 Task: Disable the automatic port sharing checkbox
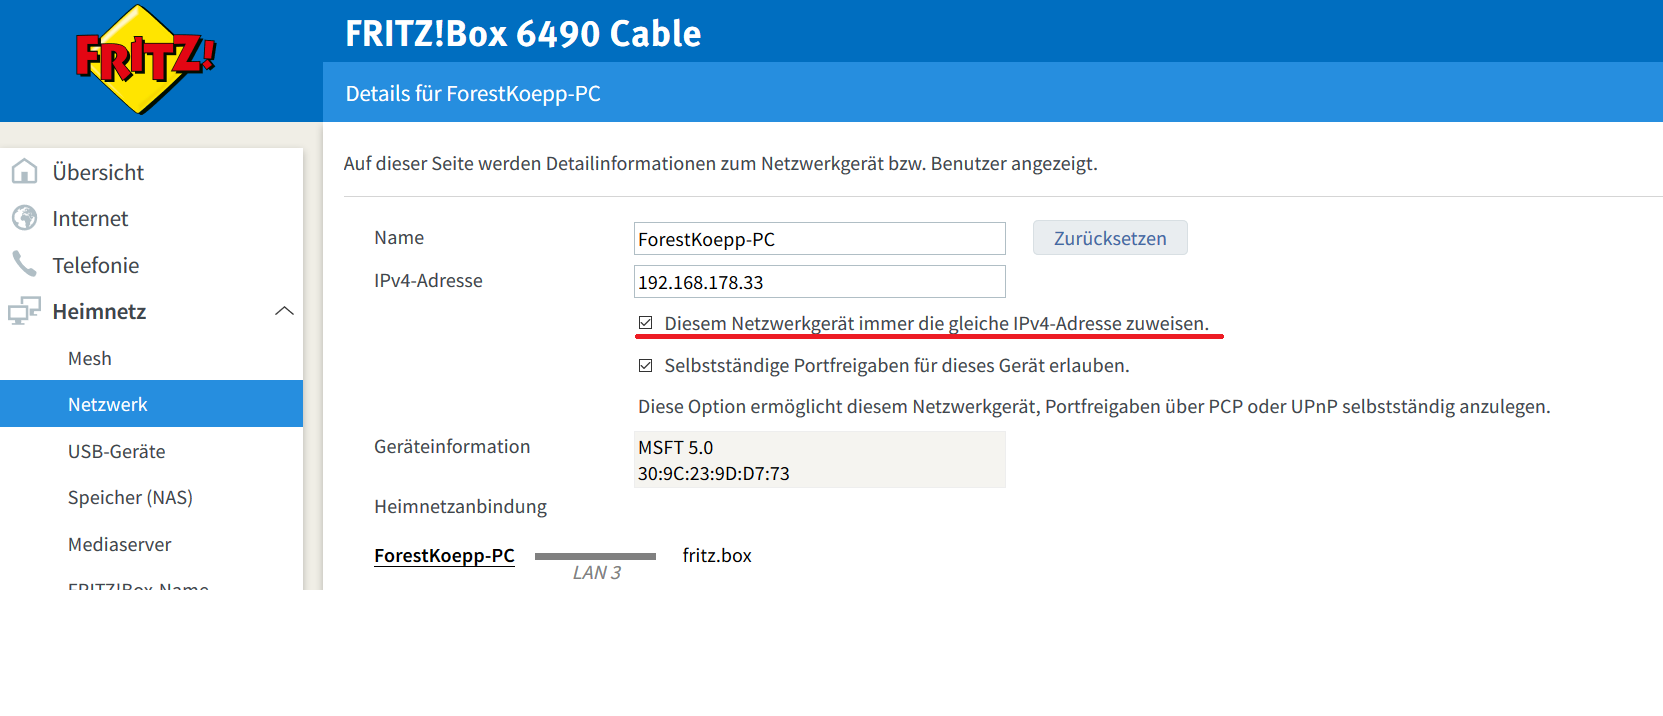click(x=646, y=366)
